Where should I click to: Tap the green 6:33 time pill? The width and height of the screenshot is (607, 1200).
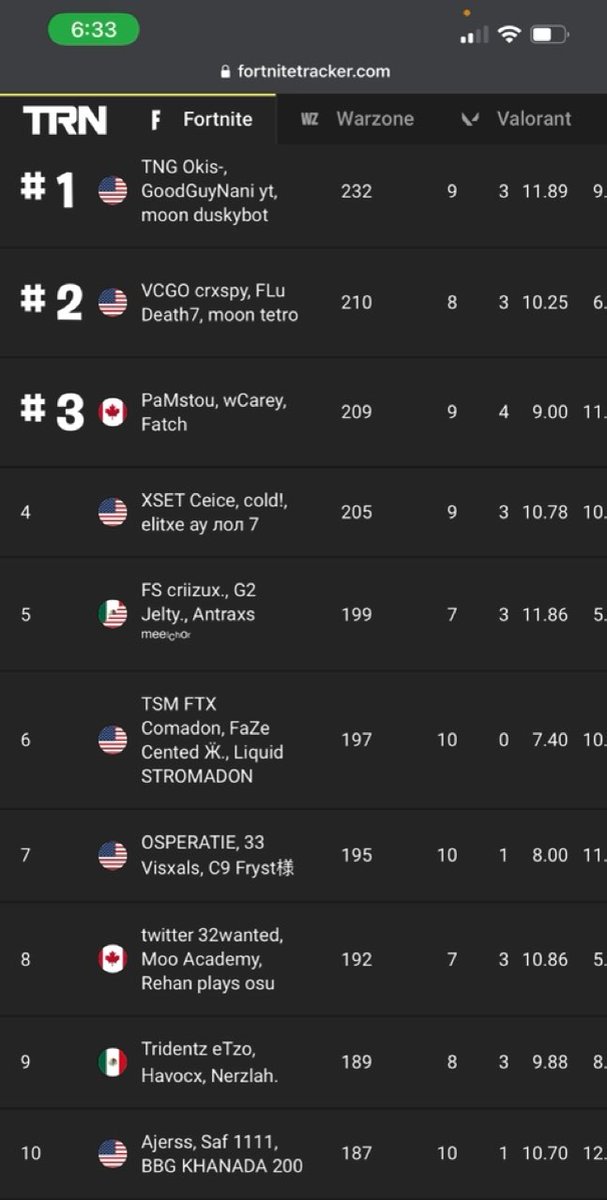93,30
